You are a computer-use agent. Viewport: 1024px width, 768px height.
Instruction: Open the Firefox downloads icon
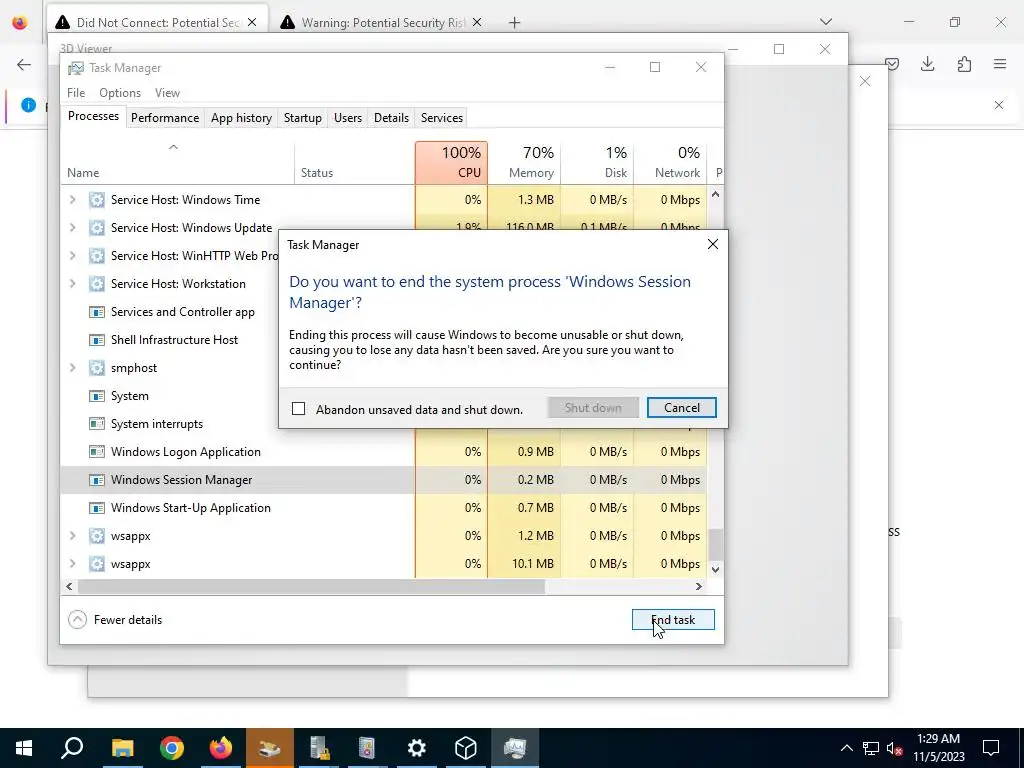point(927,64)
